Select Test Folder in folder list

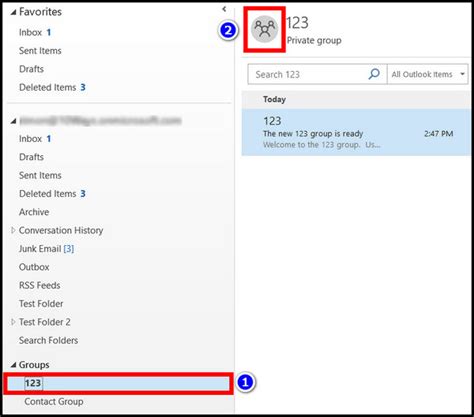point(41,304)
